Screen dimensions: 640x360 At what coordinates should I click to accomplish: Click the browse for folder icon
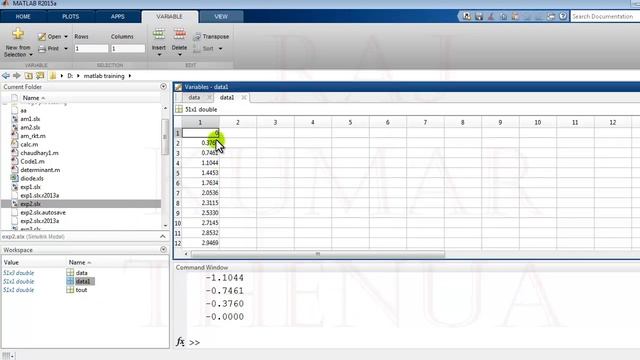[x=40, y=76]
